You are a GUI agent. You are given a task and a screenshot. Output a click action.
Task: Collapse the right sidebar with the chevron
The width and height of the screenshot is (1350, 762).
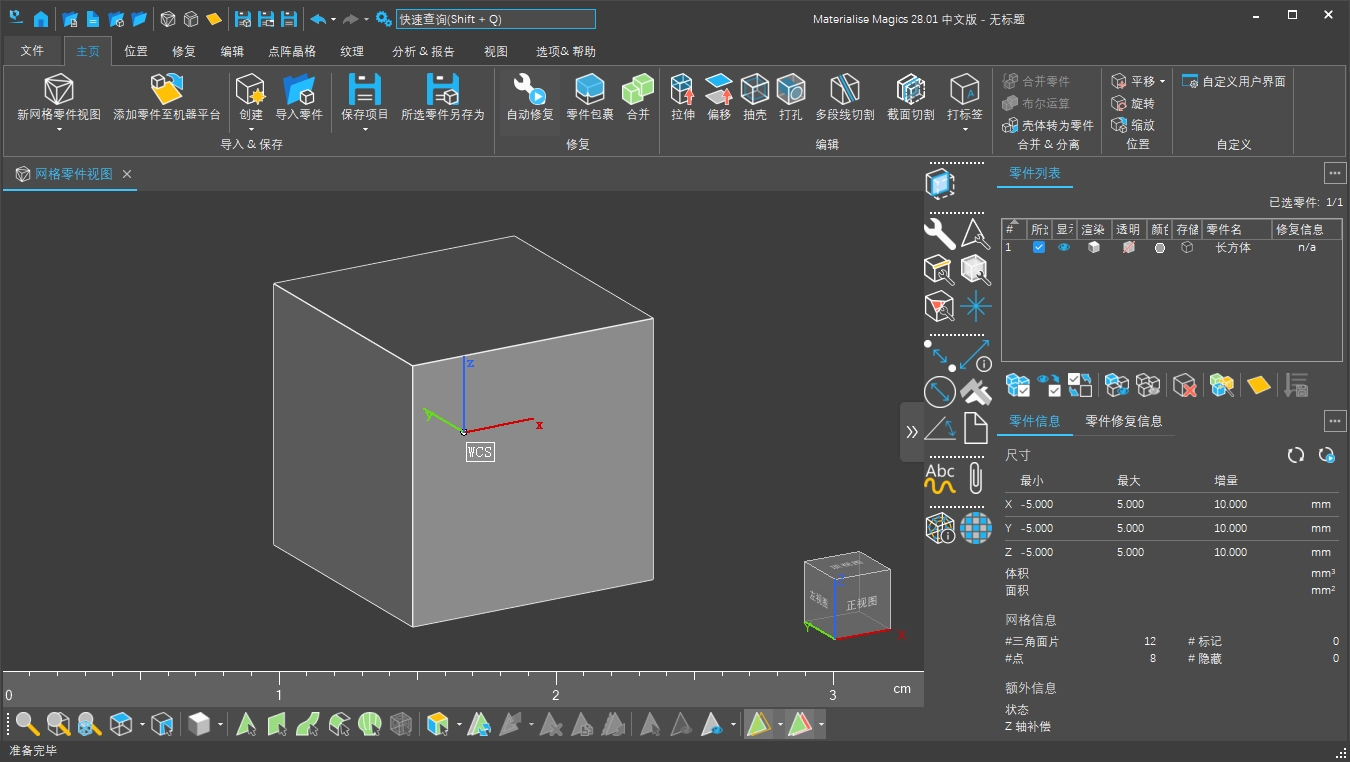[x=911, y=431]
